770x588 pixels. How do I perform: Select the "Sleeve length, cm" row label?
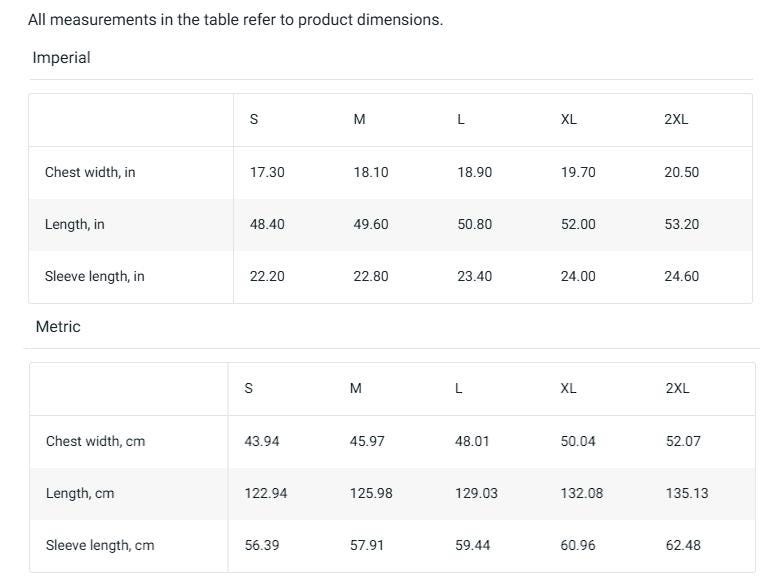[100, 545]
